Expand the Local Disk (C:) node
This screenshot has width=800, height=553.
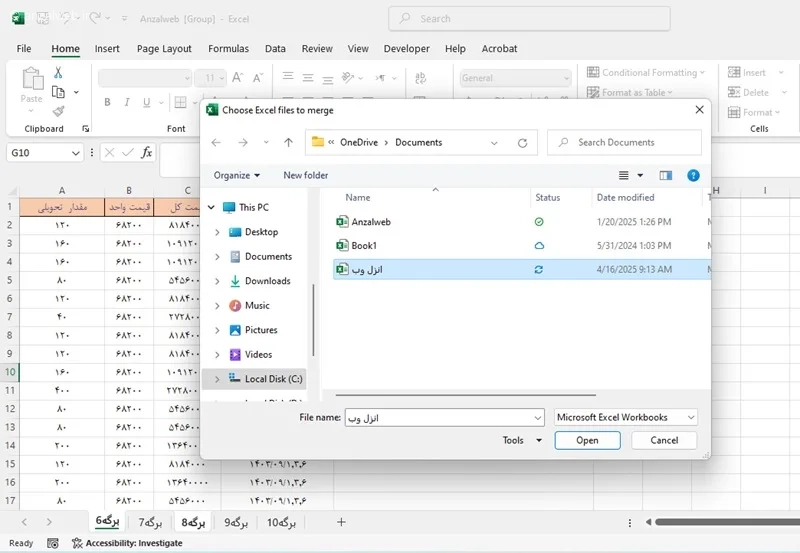coord(217,379)
